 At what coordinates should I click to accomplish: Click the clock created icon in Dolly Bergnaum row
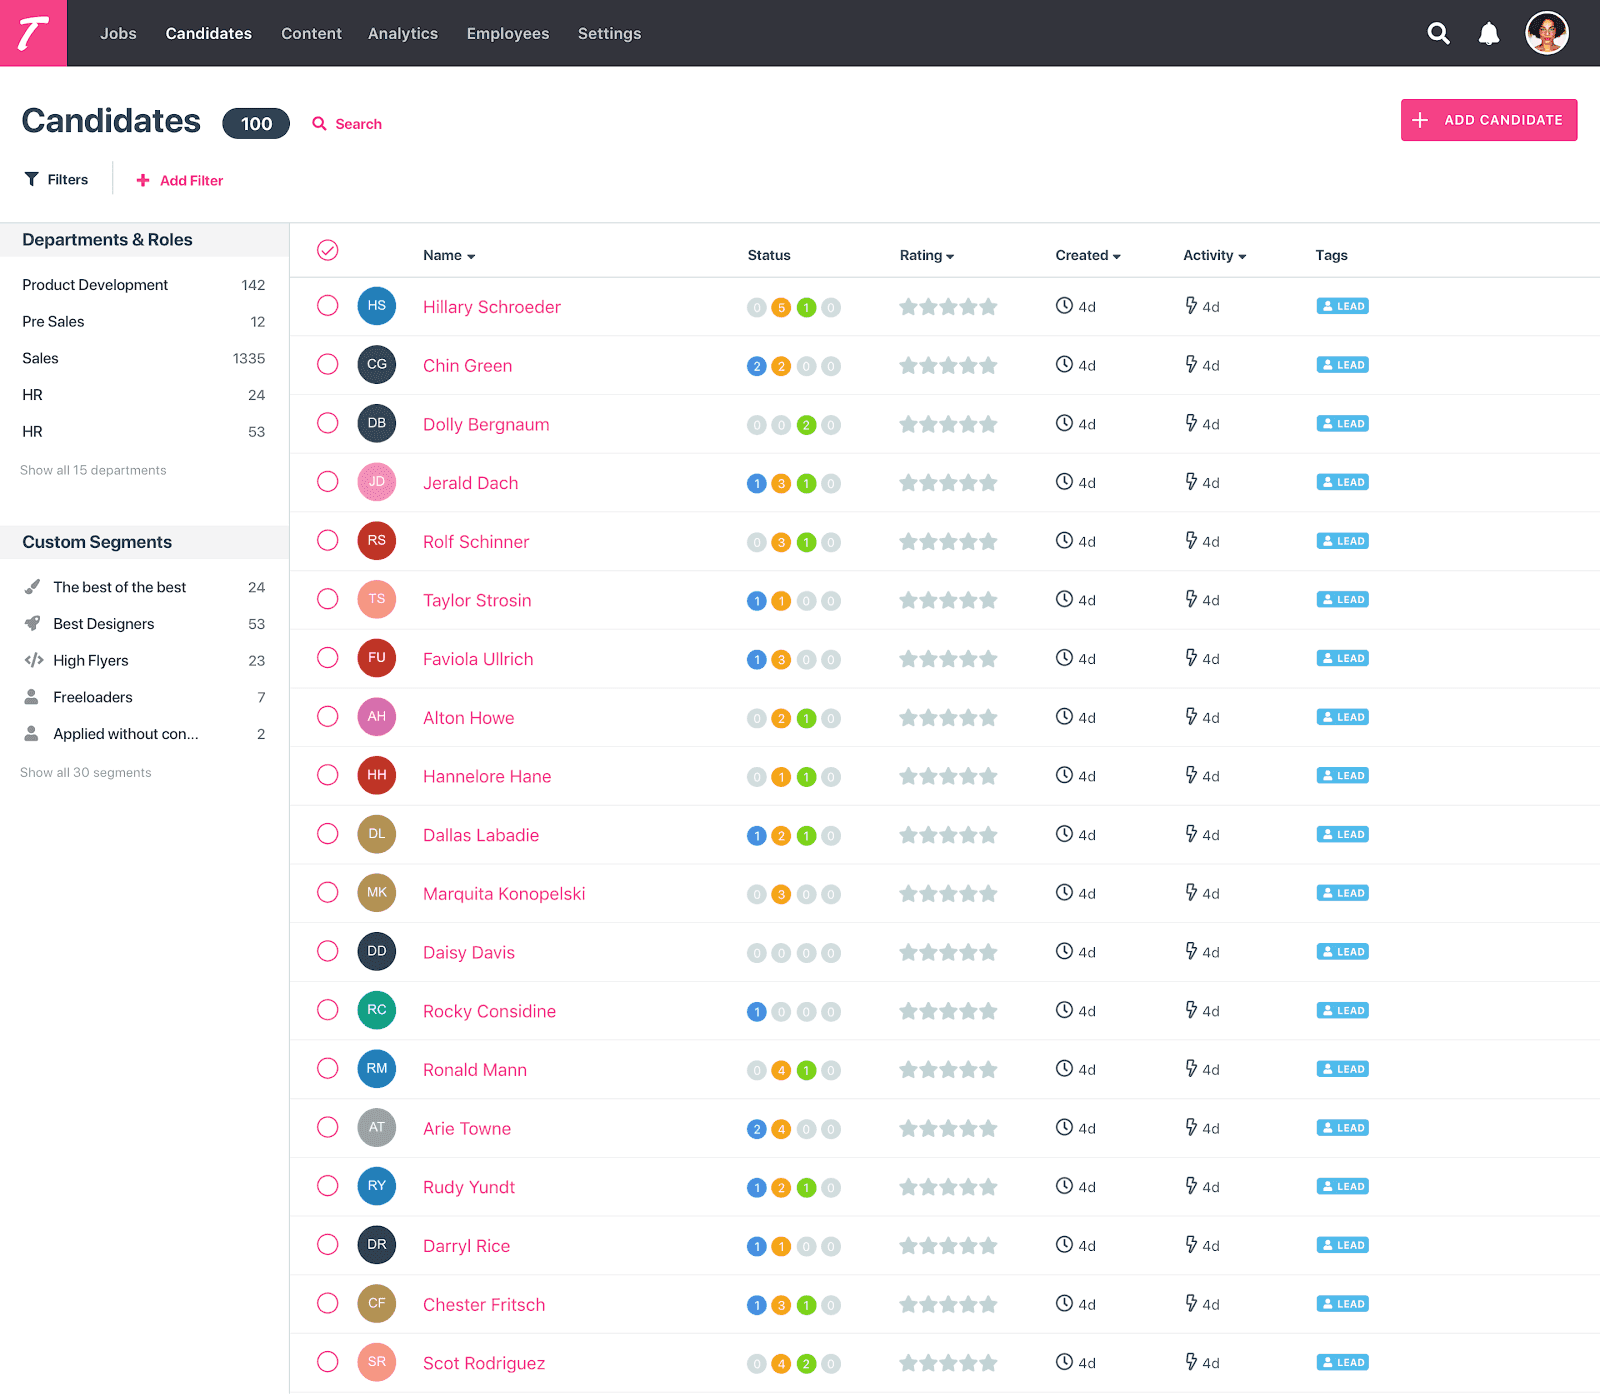(1064, 423)
